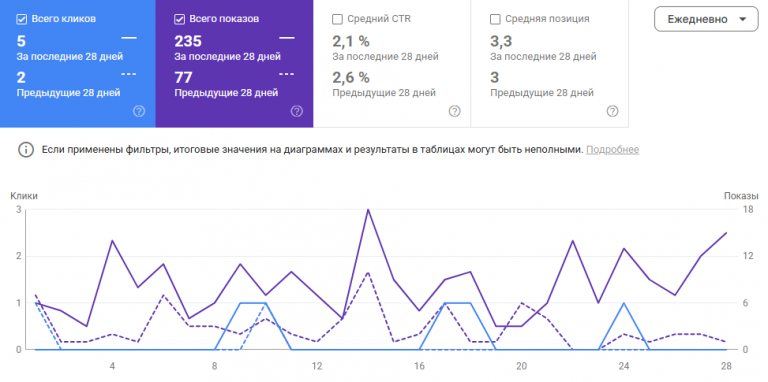Click the value 235 impressions
Image resolution: width=768 pixels, height=382 pixels.
click(188, 41)
